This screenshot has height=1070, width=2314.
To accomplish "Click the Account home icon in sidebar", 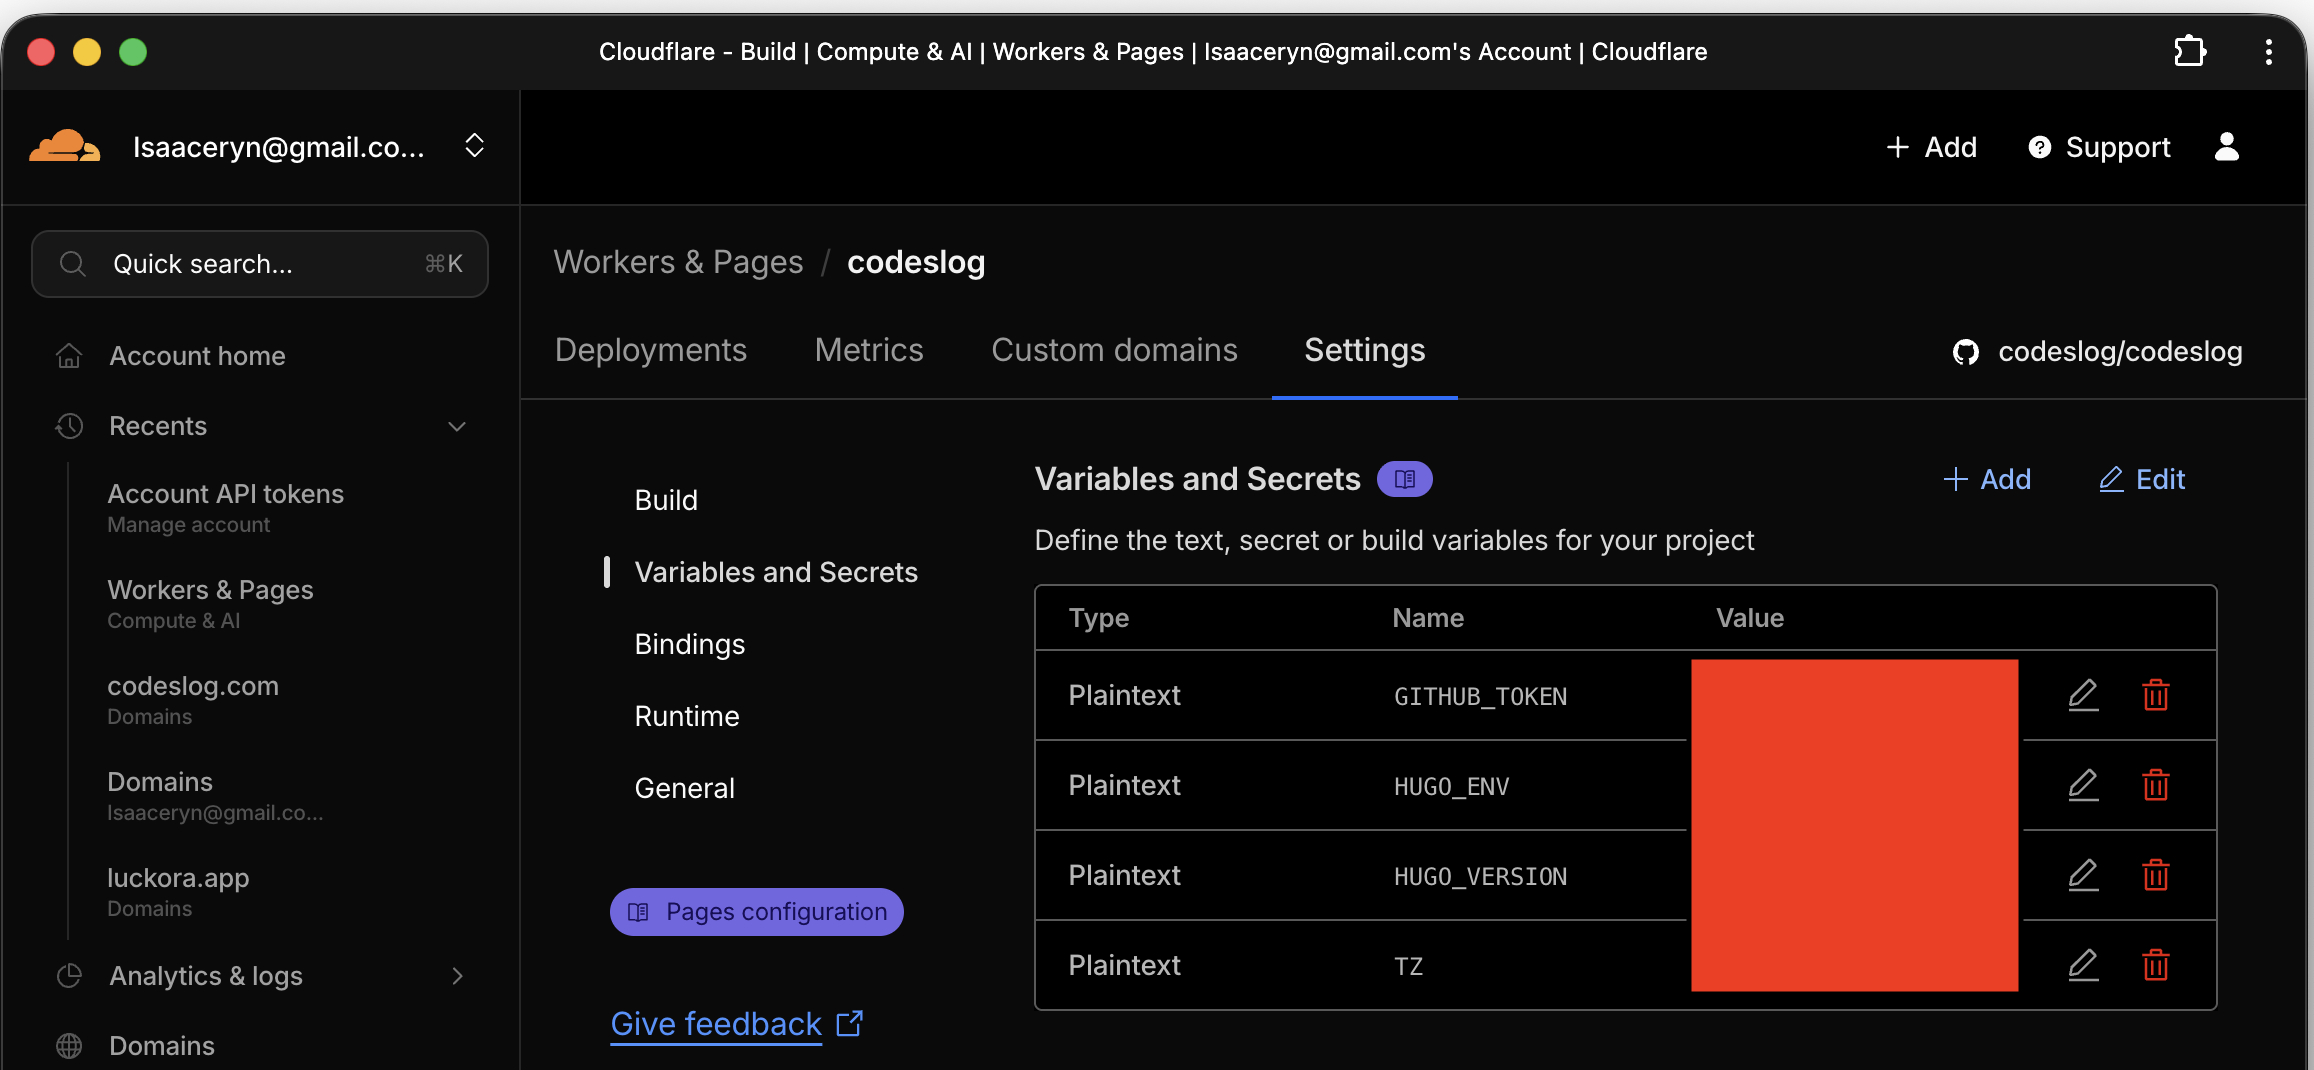I will point(68,355).
